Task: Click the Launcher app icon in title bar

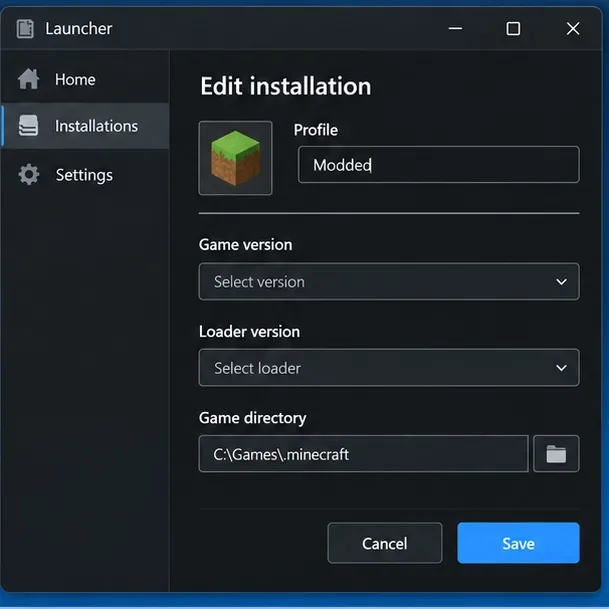Action: tap(25, 29)
